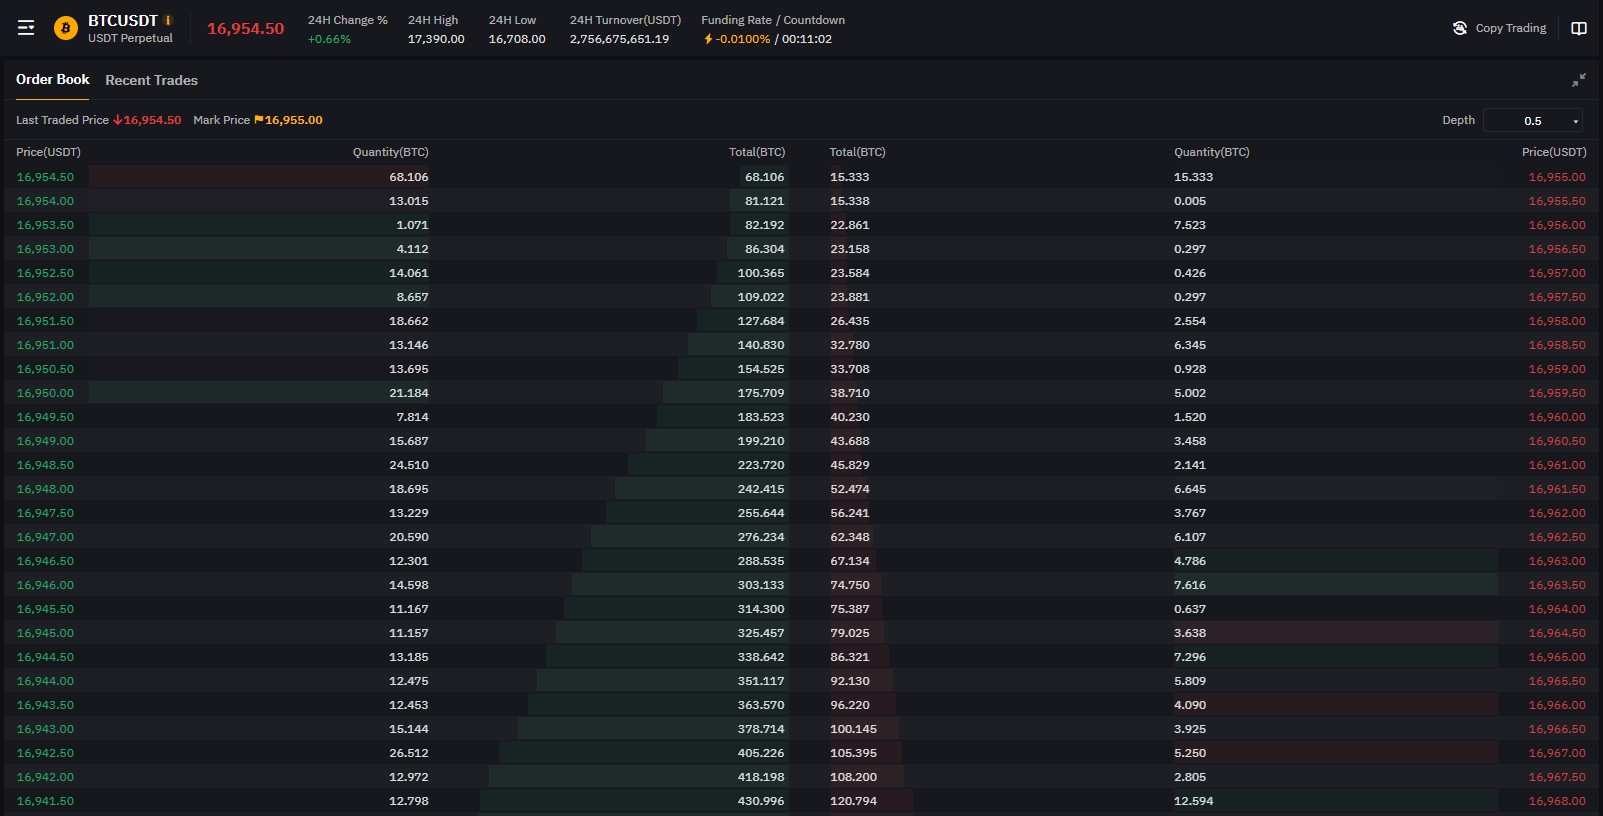Viewport: 1603px width, 816px height.
Task: Select ask price 16,964.50
Action: pyautogui.click(x=1557, y=633)
